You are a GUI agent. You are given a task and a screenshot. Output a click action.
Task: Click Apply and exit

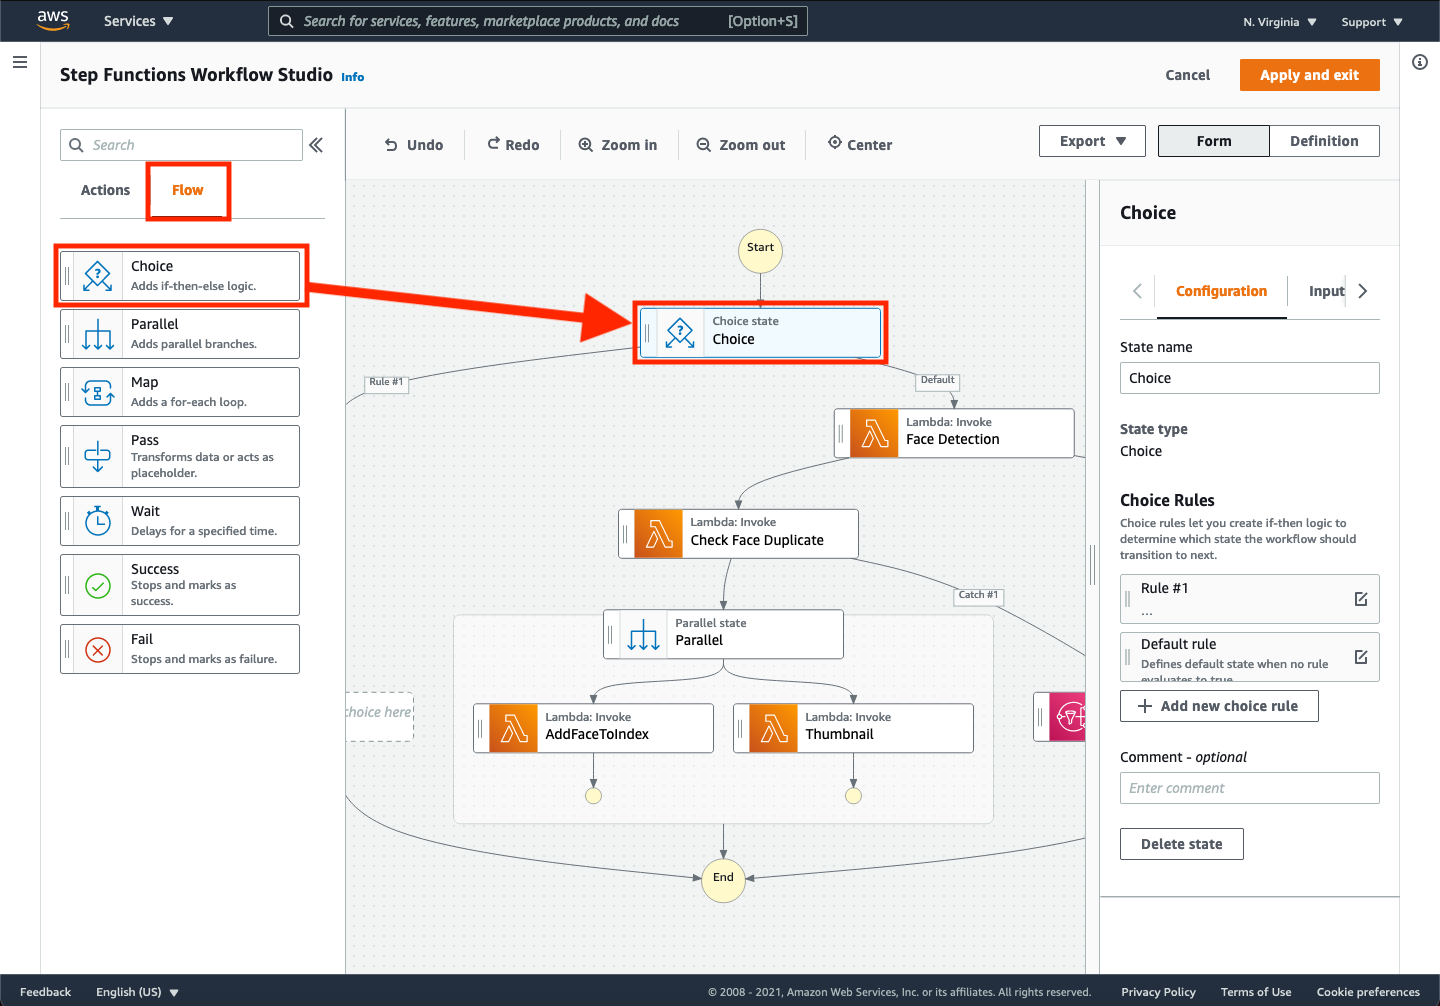click(1309, 75)
